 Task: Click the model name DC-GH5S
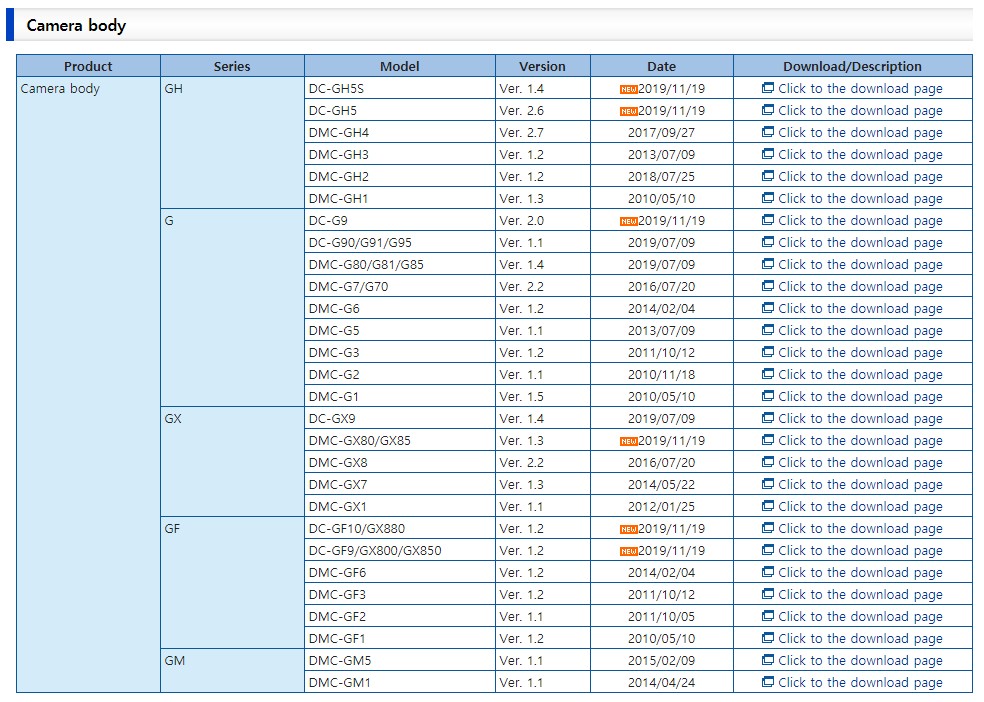(336, 88)
